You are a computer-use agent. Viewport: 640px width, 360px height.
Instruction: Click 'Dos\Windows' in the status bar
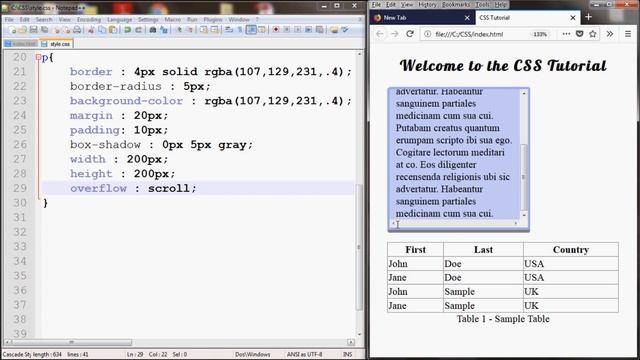point(253,354)
